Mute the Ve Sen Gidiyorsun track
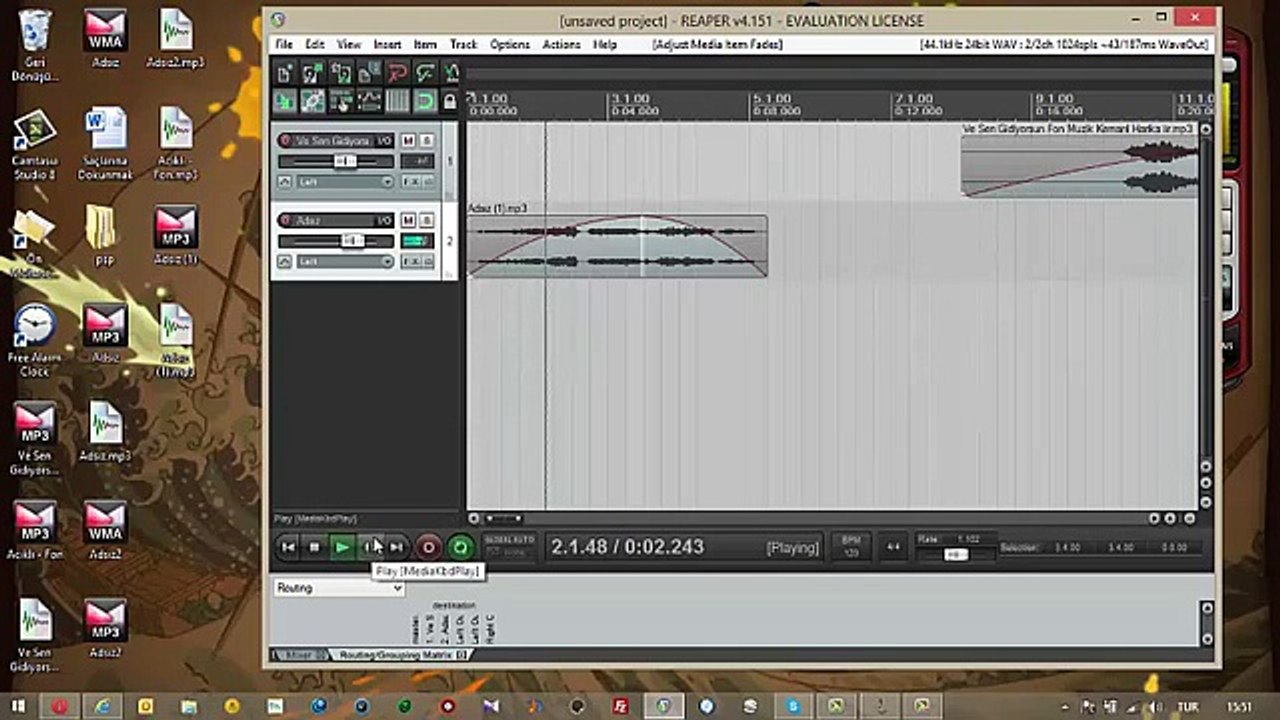Screen dimensions: 1280x720 (x=408, y=141)
